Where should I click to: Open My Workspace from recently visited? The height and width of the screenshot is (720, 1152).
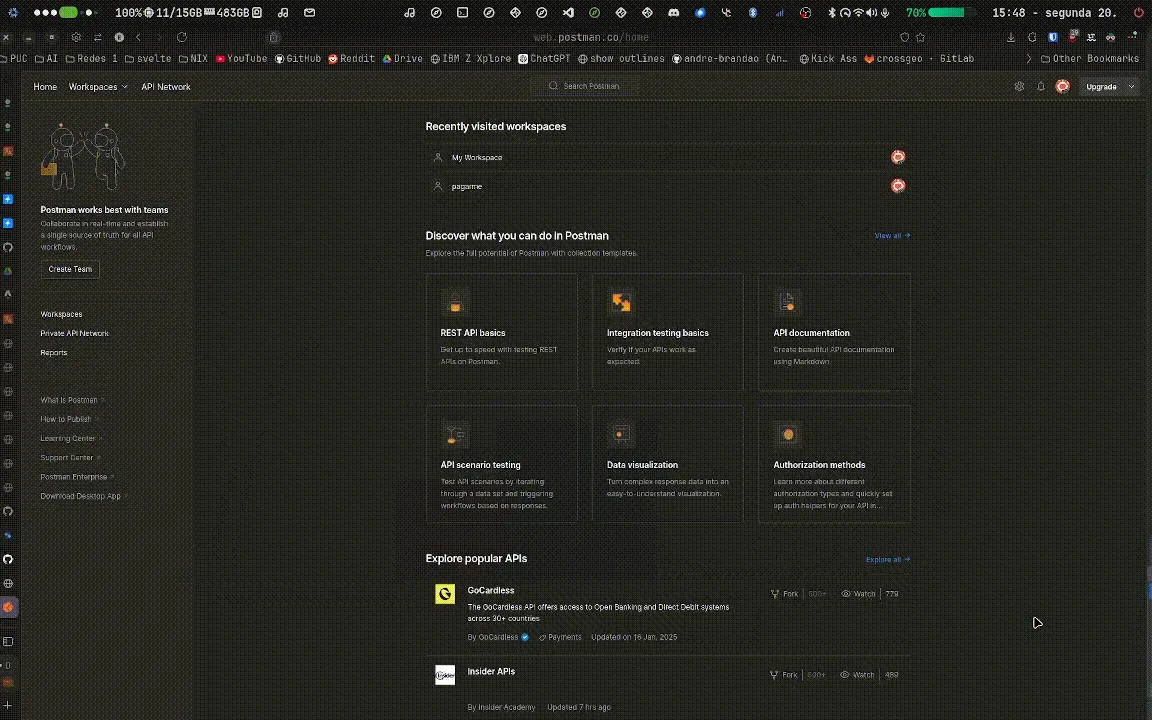[x=668, y=157]
